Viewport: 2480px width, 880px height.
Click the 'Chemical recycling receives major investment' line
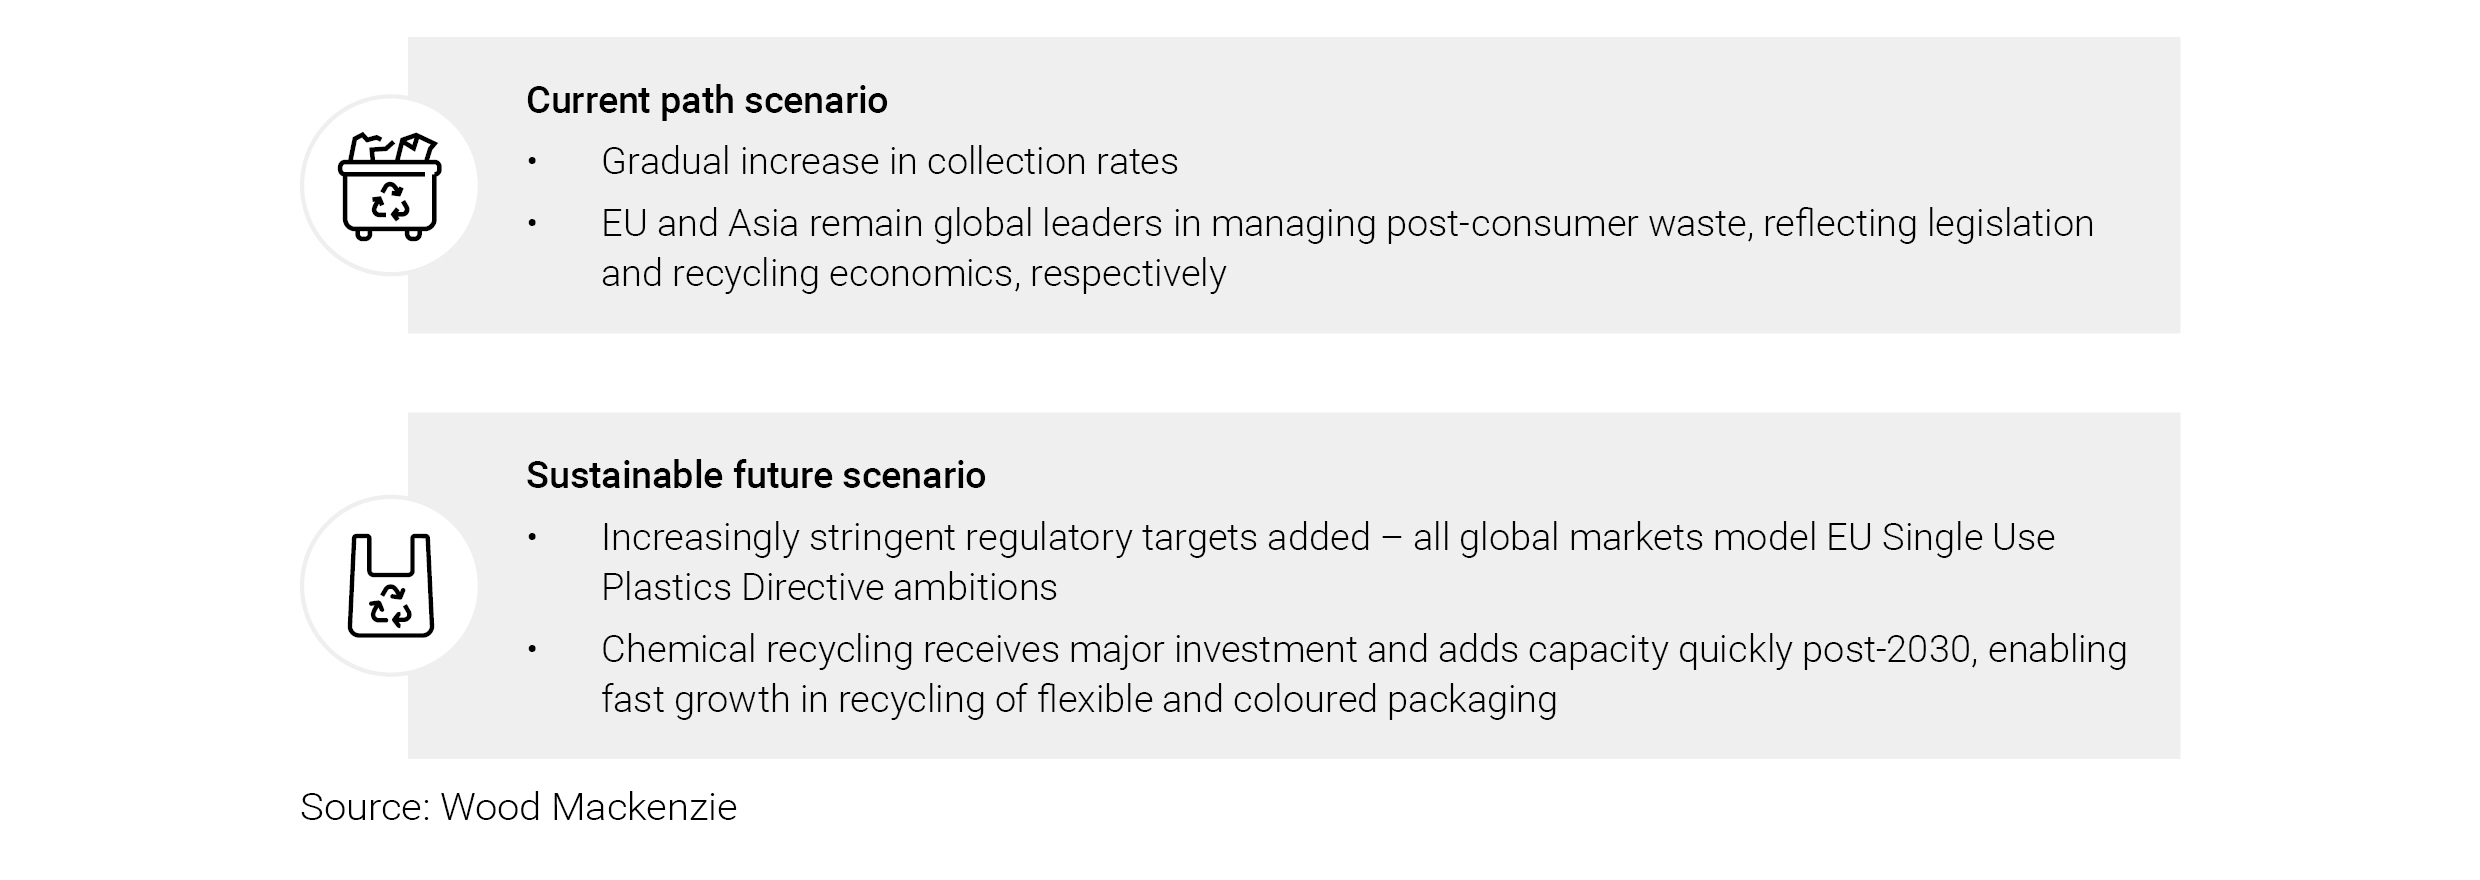pyautogui.click(x=1363, y=650)
